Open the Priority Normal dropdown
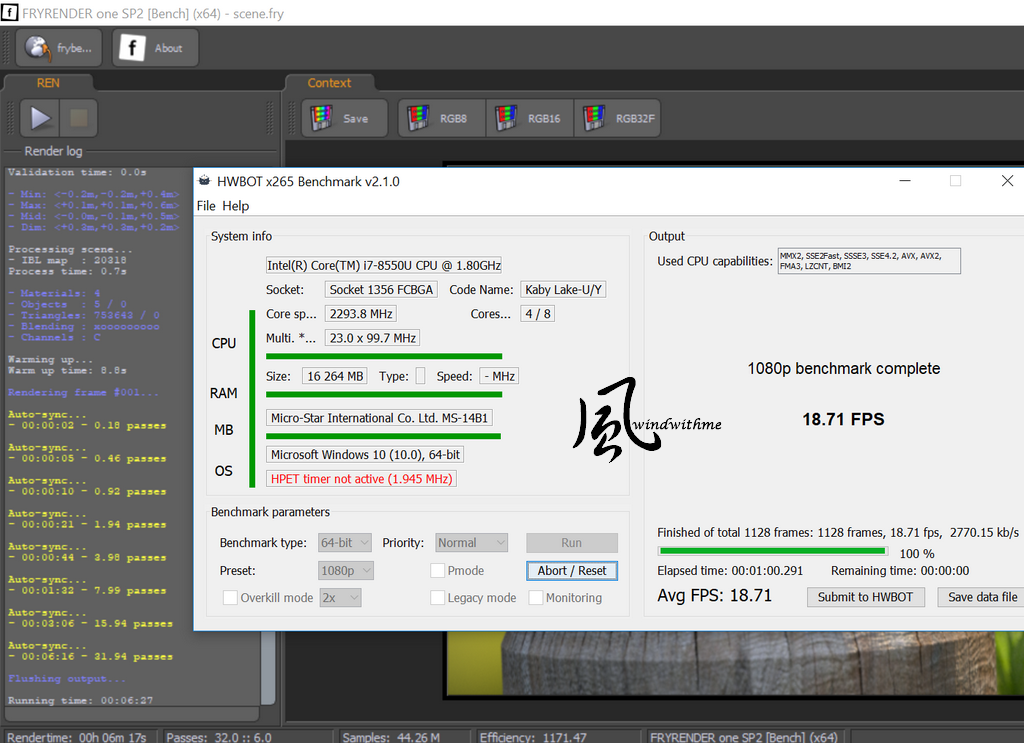The image size is (1024, 743). [x=472, y=543]
